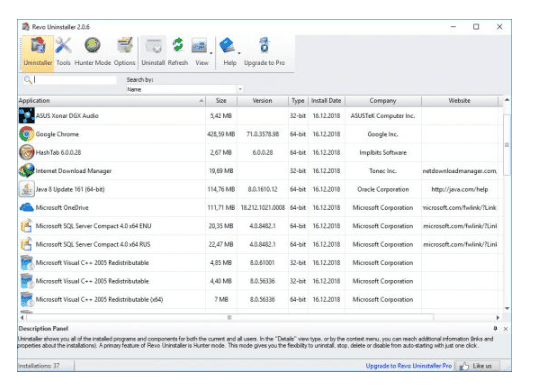This screenshot has width=542, height=387.
Task: Click the horizontal scrollbar right arrow
Action: (x=498, y=318)
